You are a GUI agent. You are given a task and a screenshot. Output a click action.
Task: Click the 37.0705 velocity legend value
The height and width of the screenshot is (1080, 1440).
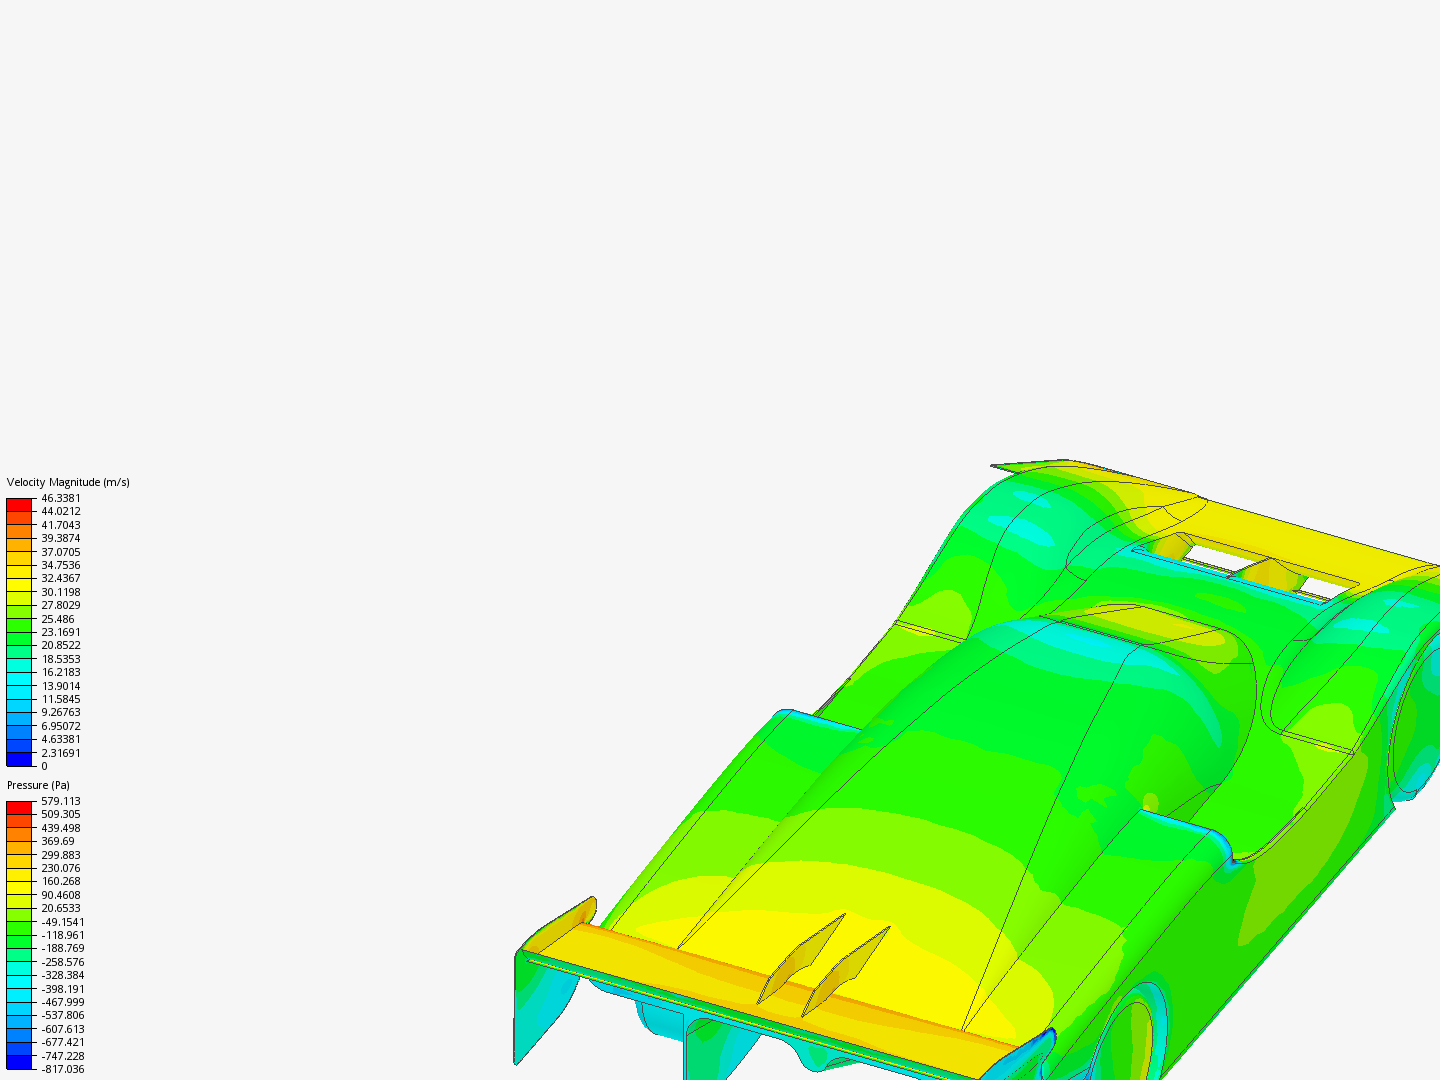(x=61, y=552)
